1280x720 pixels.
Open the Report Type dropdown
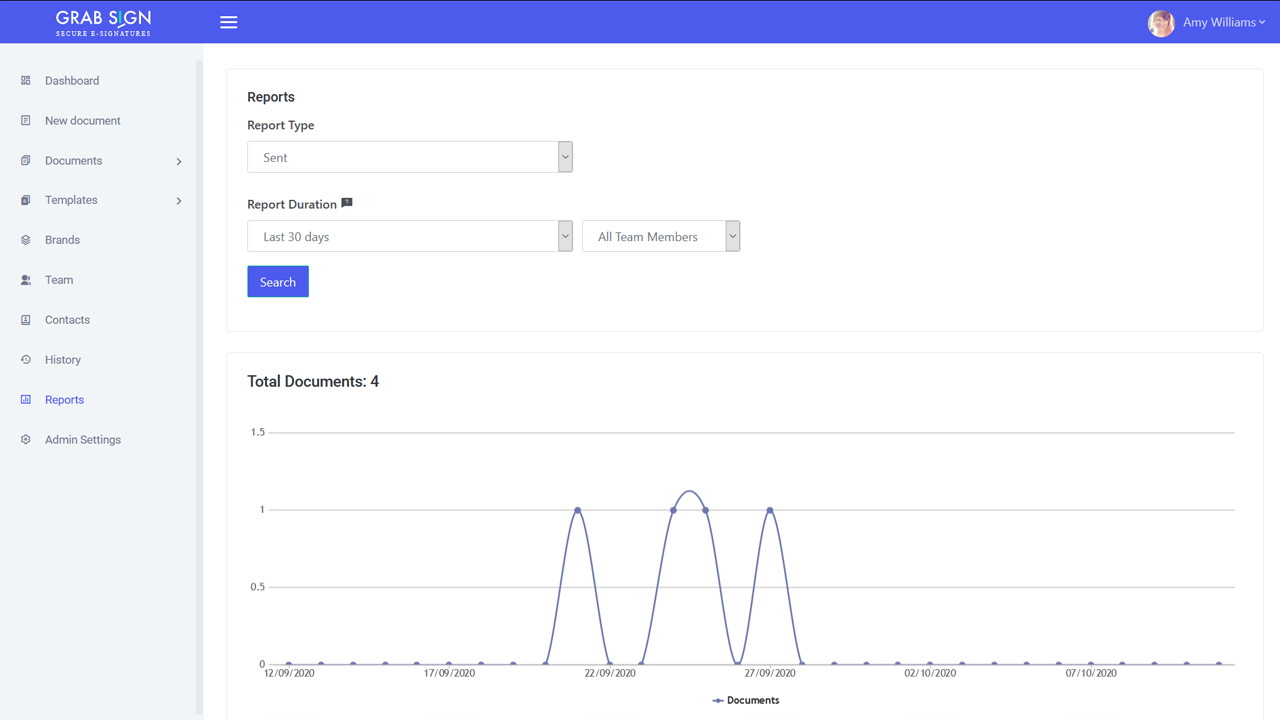tap(409, 157)
